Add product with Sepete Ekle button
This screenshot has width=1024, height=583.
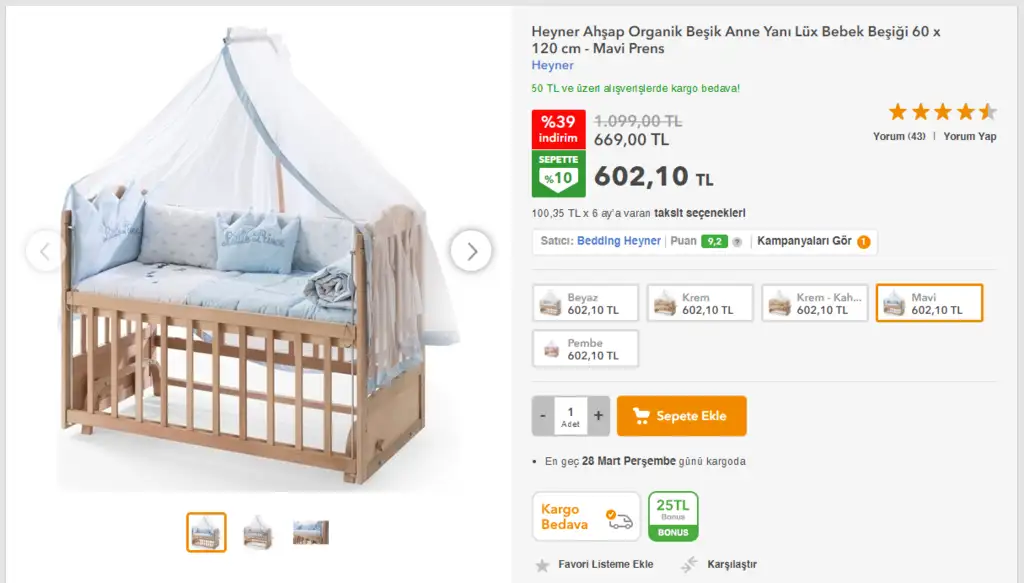682,416
